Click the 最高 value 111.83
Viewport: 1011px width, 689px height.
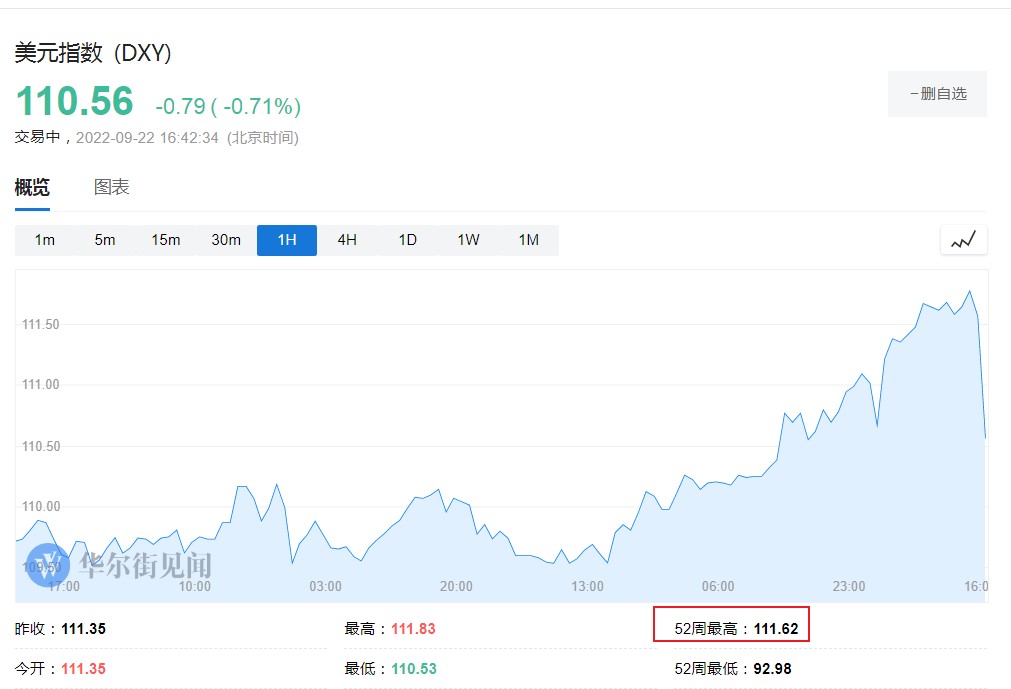point(413,629)
